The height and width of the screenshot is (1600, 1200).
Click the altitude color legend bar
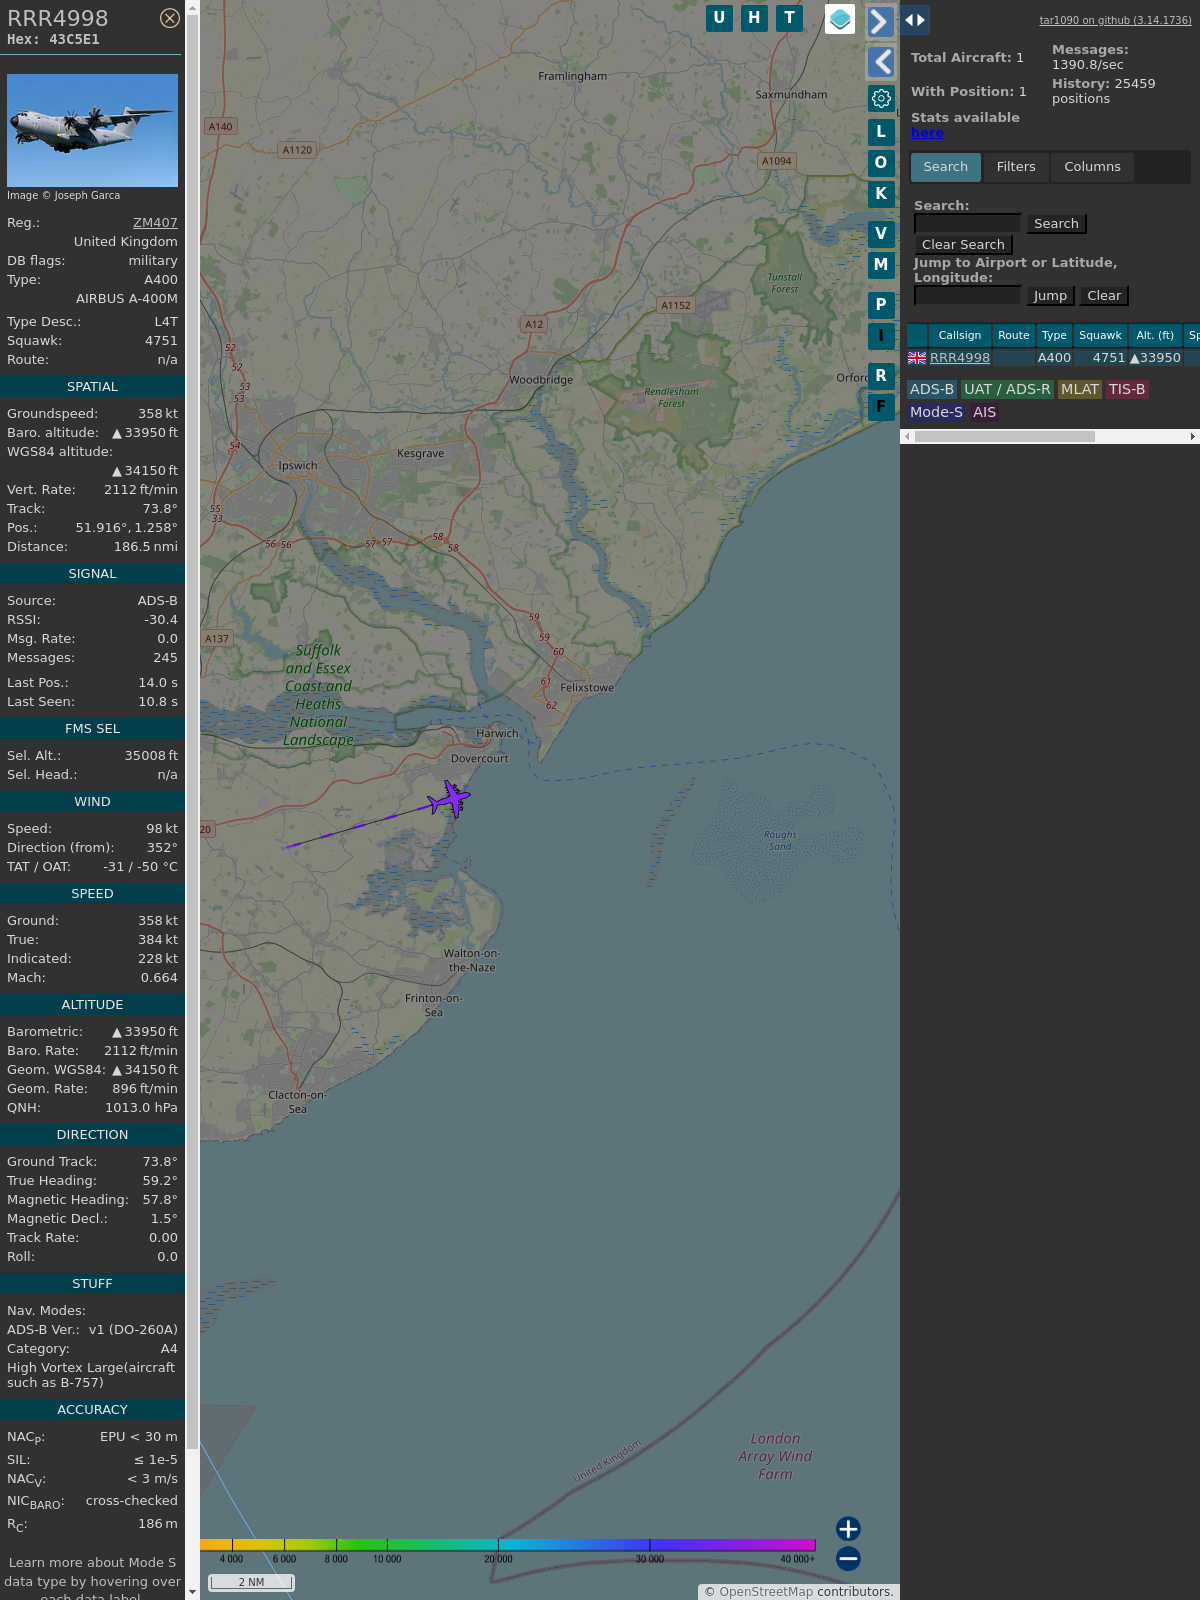coord(508,1545)
